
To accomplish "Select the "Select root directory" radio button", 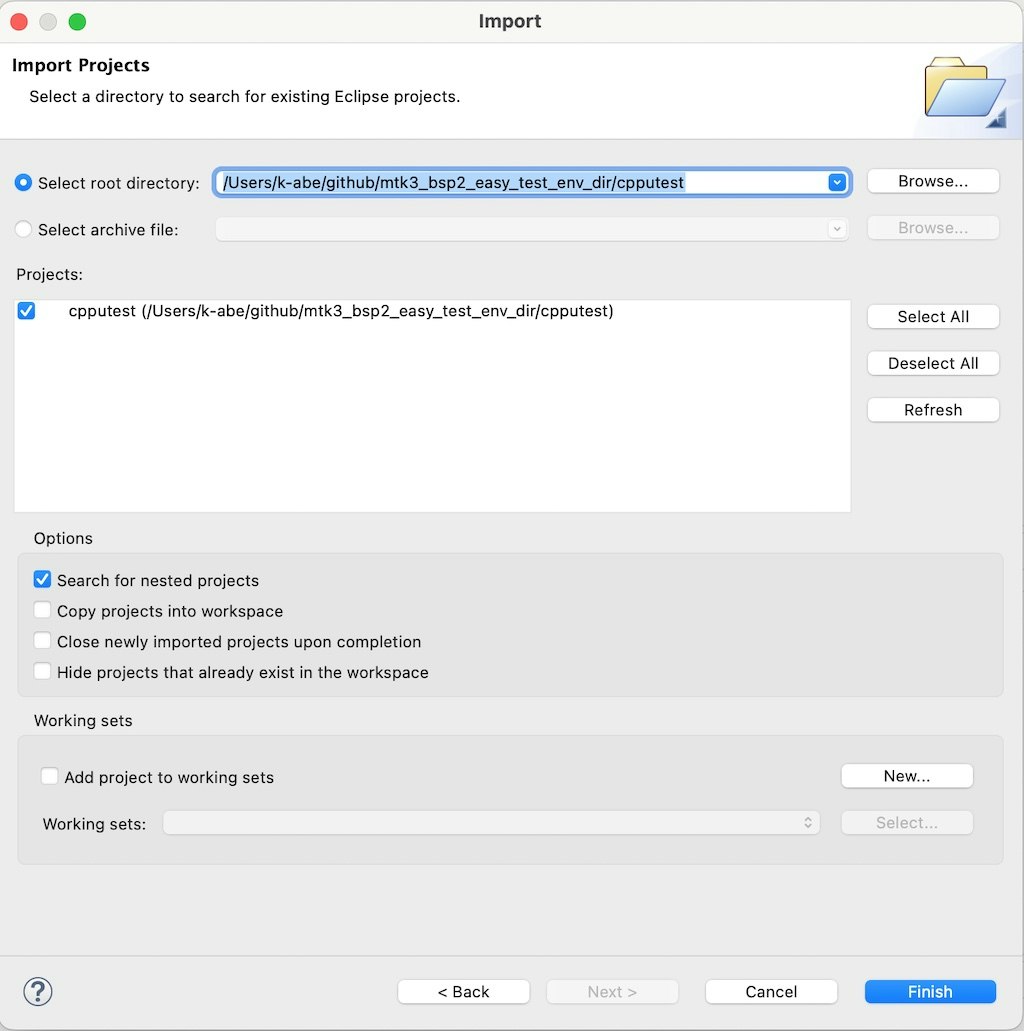I will click(x=24, y=183).
